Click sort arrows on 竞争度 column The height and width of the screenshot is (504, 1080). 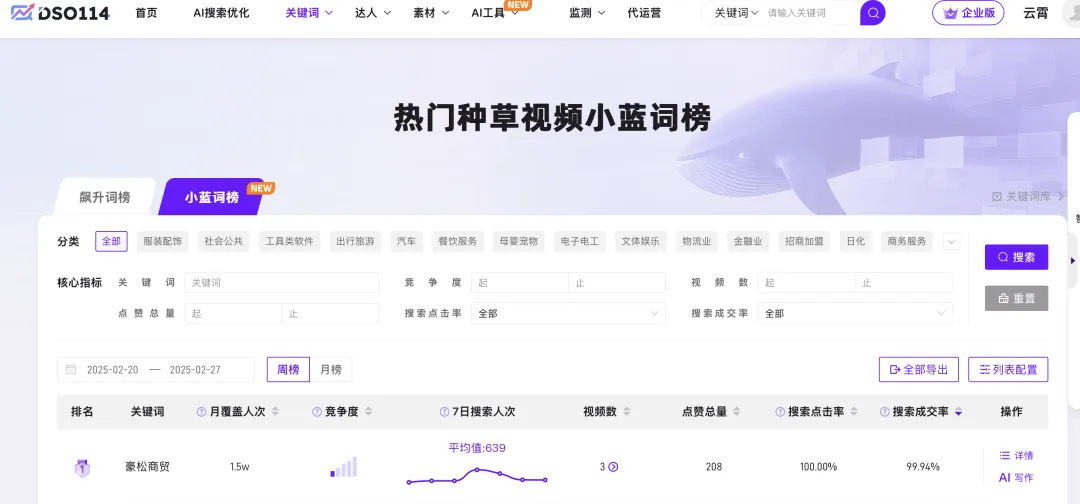(368, 412)
